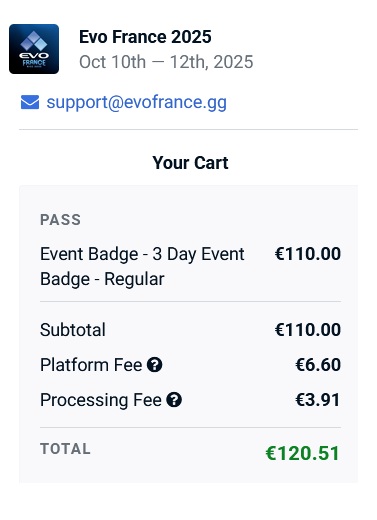377x520 pixels.
Task: Click the Platform Fee label text
Action: point(91,365)
